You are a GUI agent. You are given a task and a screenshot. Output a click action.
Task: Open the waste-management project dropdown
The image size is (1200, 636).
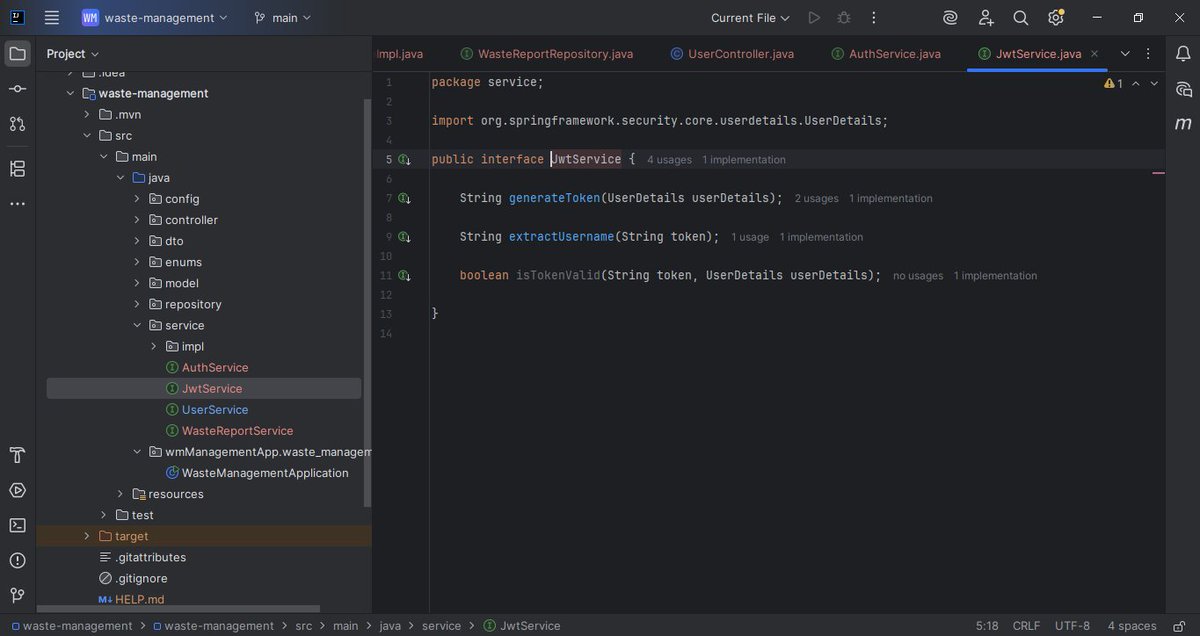click(155, 18)
